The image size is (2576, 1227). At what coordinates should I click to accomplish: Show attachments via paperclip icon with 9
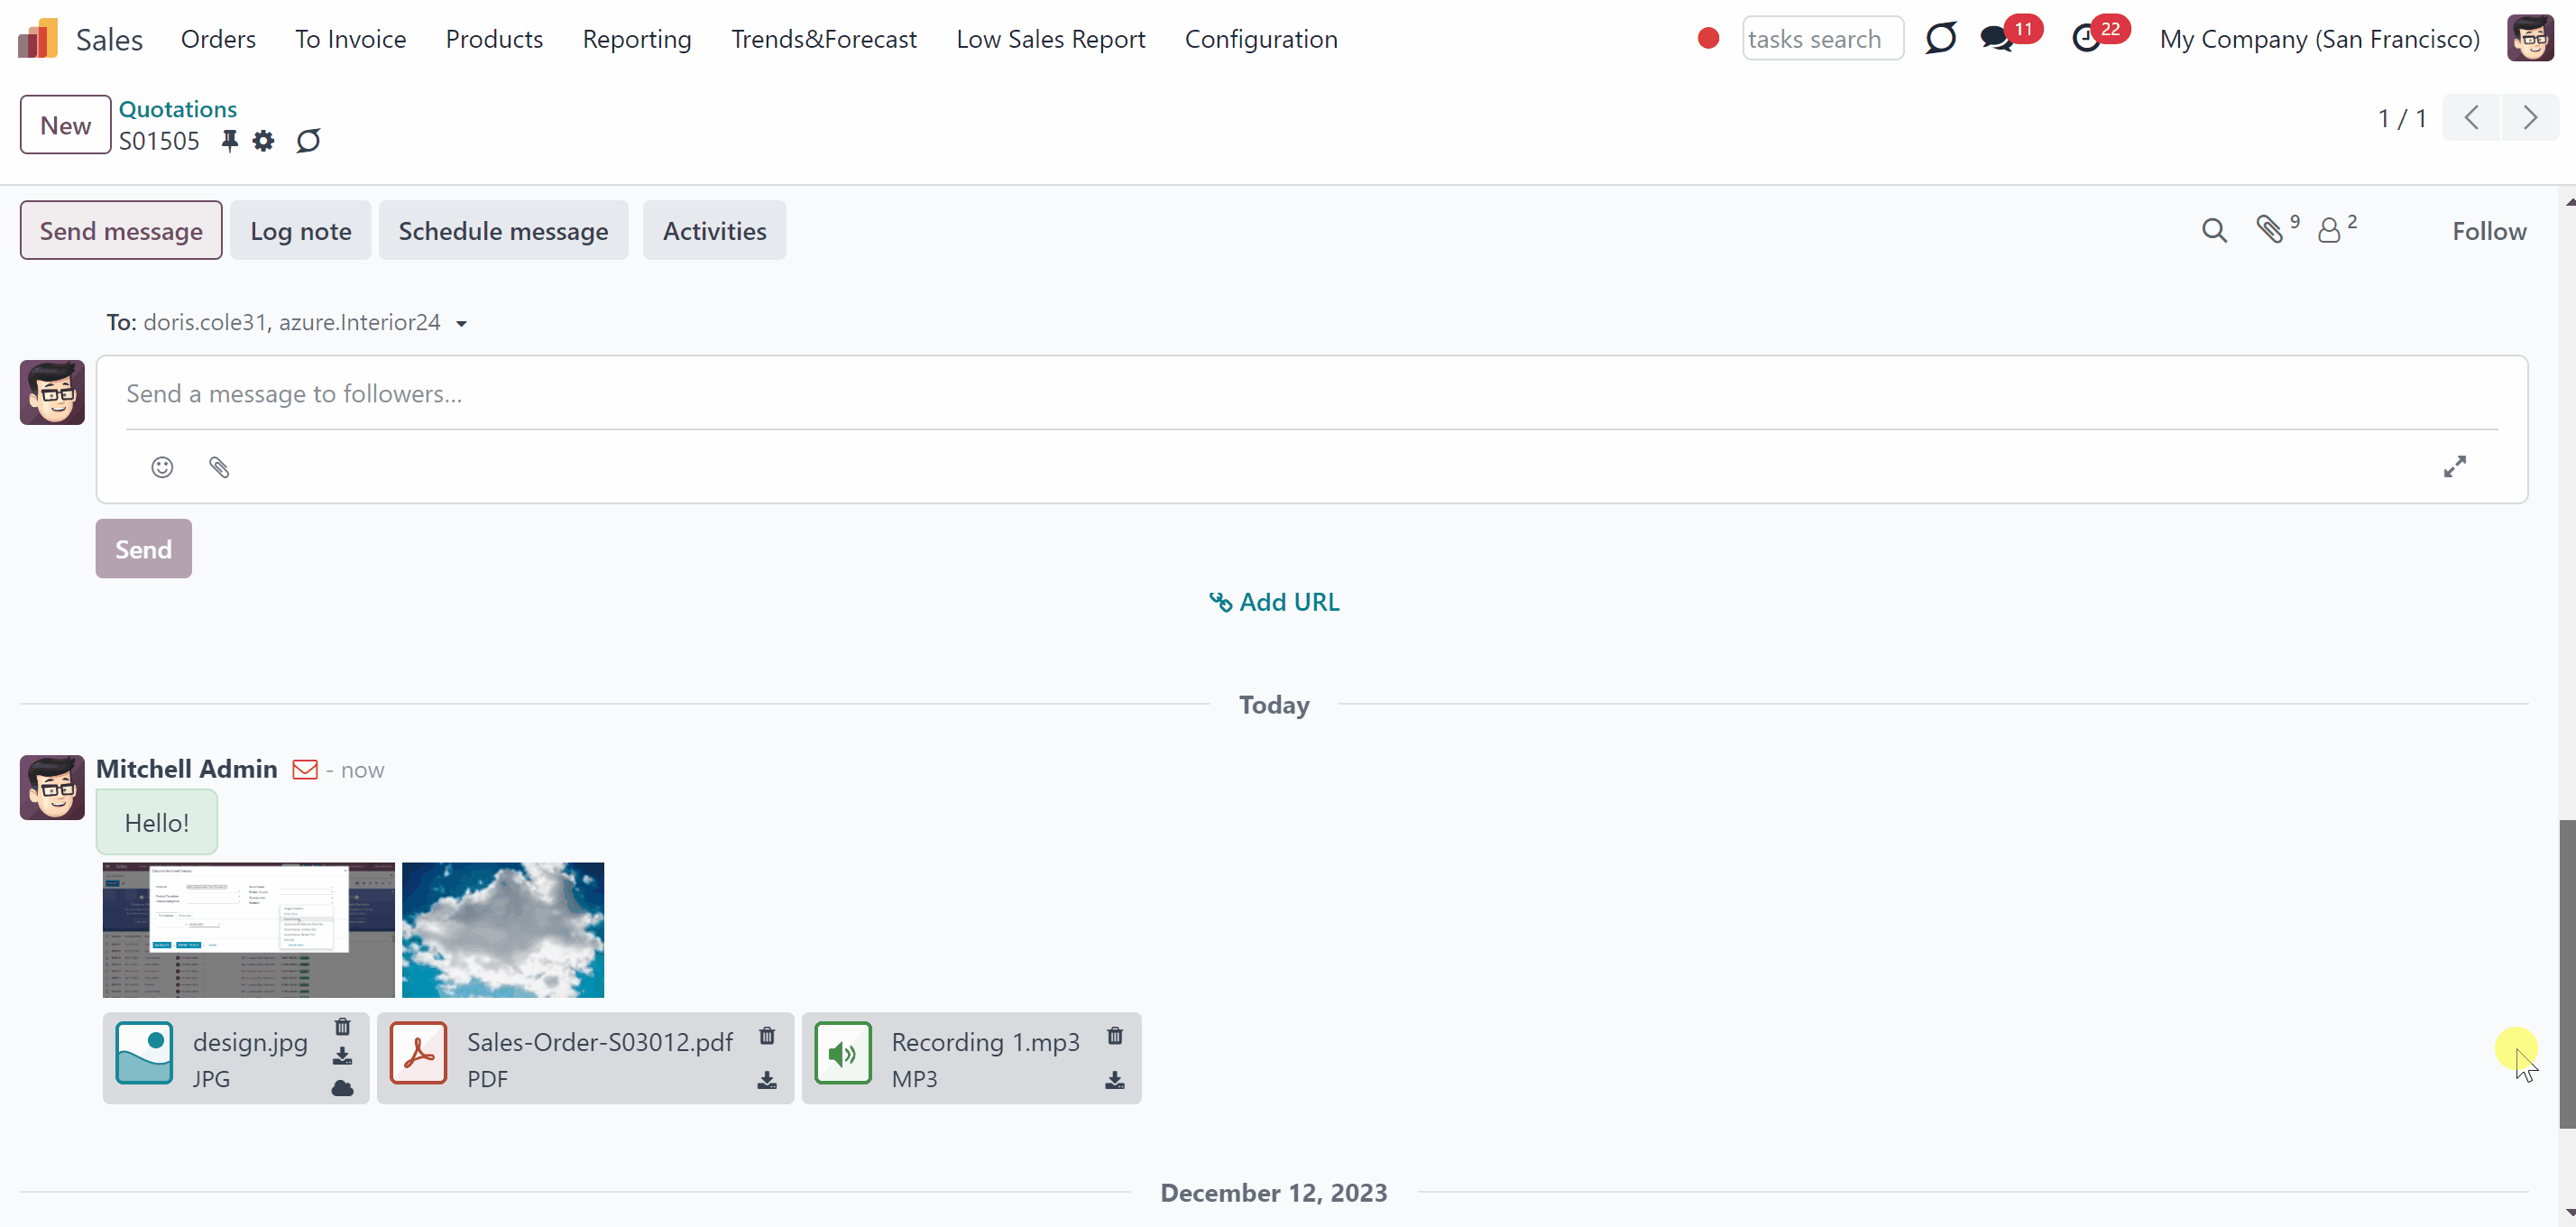(2271, 230)
